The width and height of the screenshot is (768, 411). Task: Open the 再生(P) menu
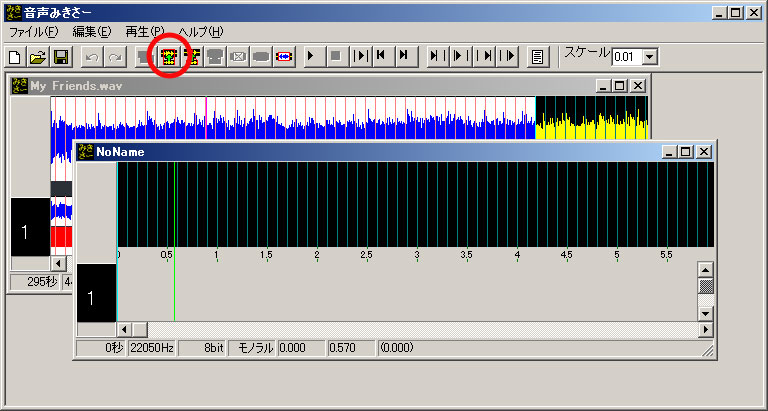(x=145, y=32)
